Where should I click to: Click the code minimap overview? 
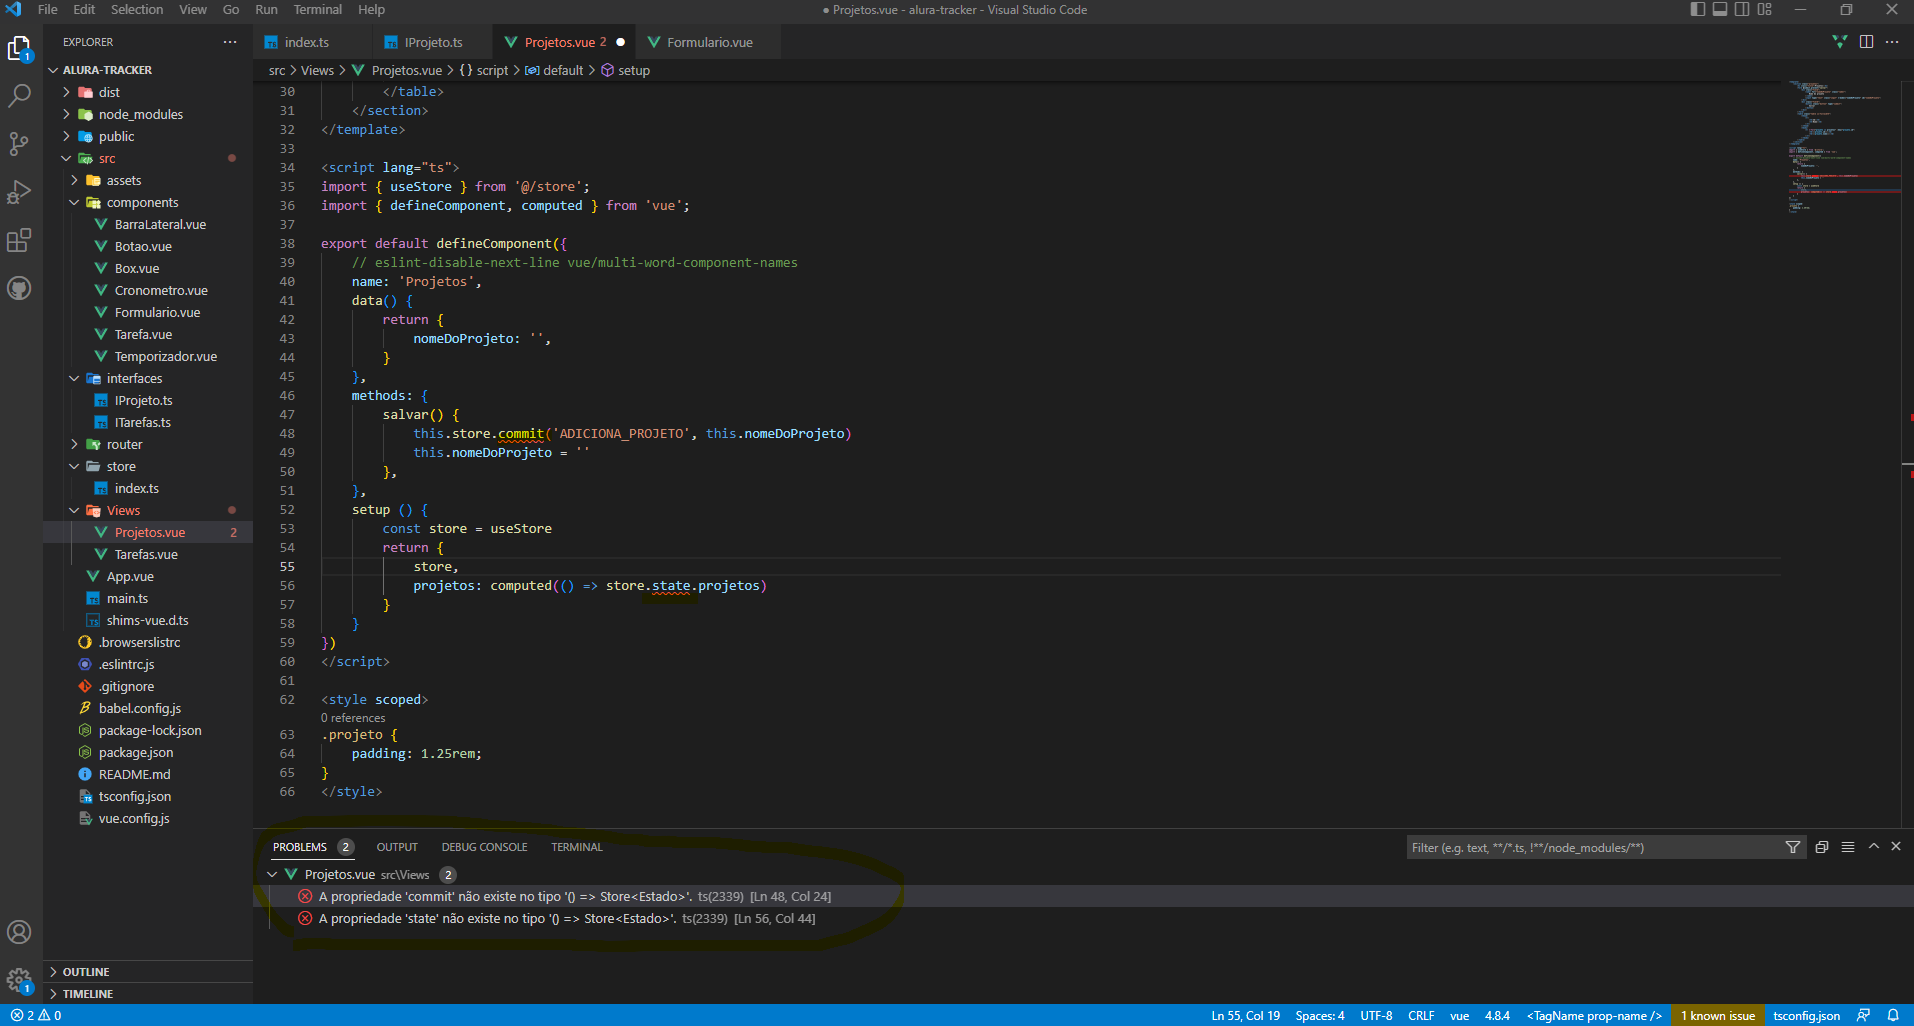click(1842, 148)
